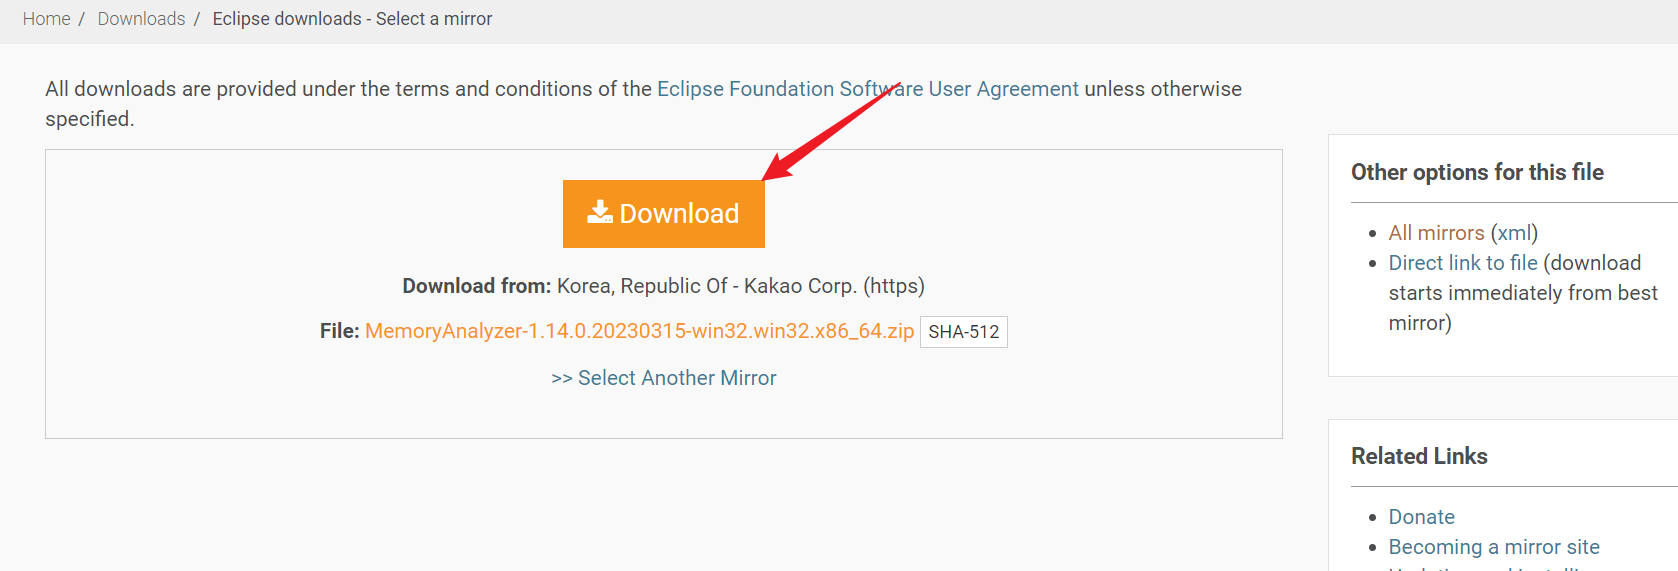Click the bold File: label
Image resolution: width=1678 pixels, height=571 pixels.
339,331
